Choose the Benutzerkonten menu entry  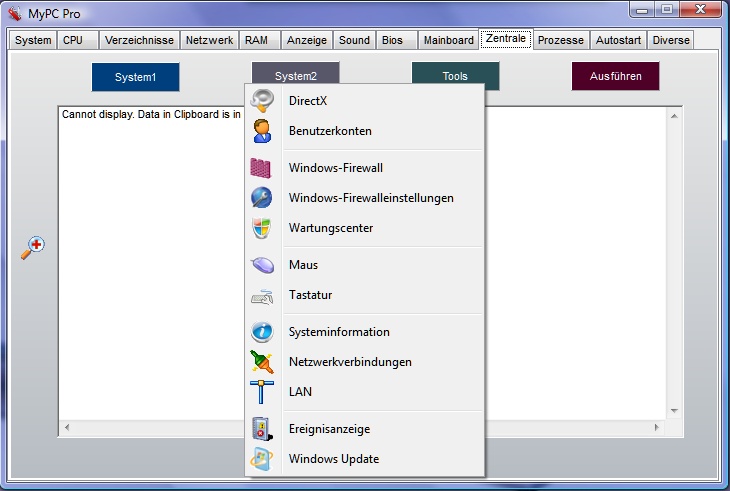(365, 131)
